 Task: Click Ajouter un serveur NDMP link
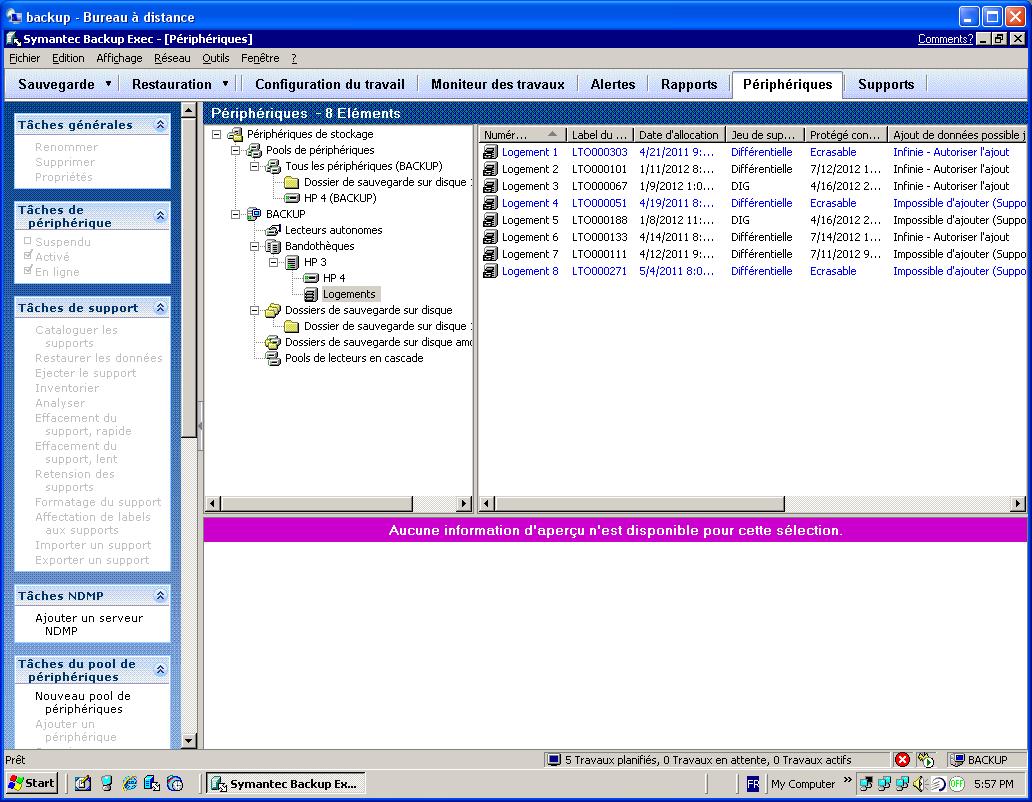tap(89, 624)
